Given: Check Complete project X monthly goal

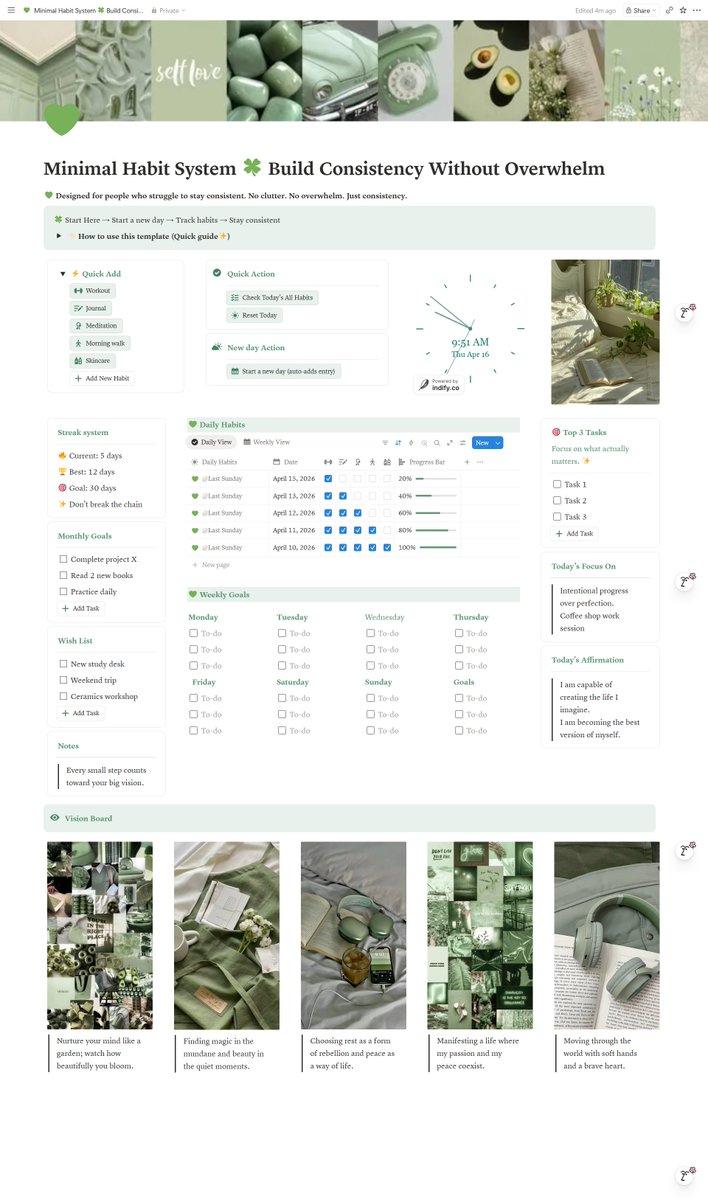Looking at the screenshot, I should click(x=63, y=559).
